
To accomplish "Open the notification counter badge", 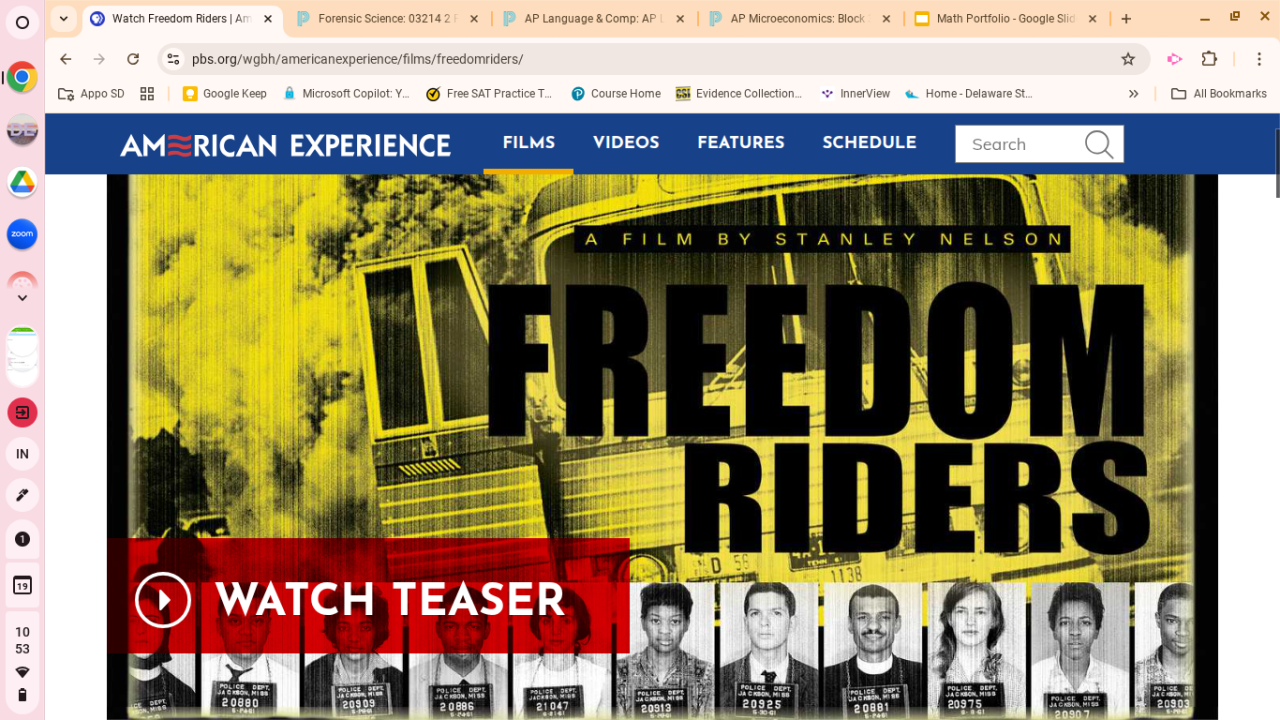I will [x=22, y=539].
